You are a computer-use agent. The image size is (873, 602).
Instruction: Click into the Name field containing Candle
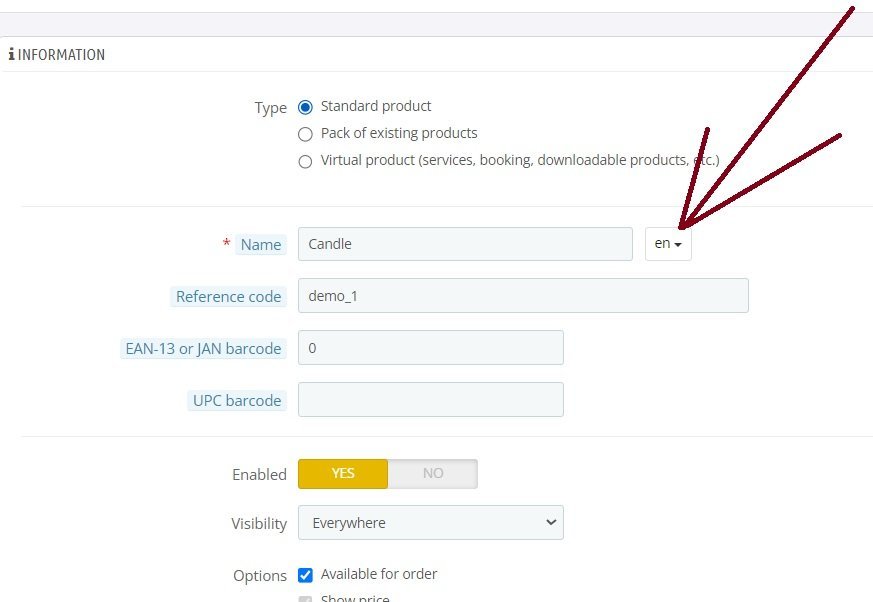pyautogui.click(x=465, y=244)
